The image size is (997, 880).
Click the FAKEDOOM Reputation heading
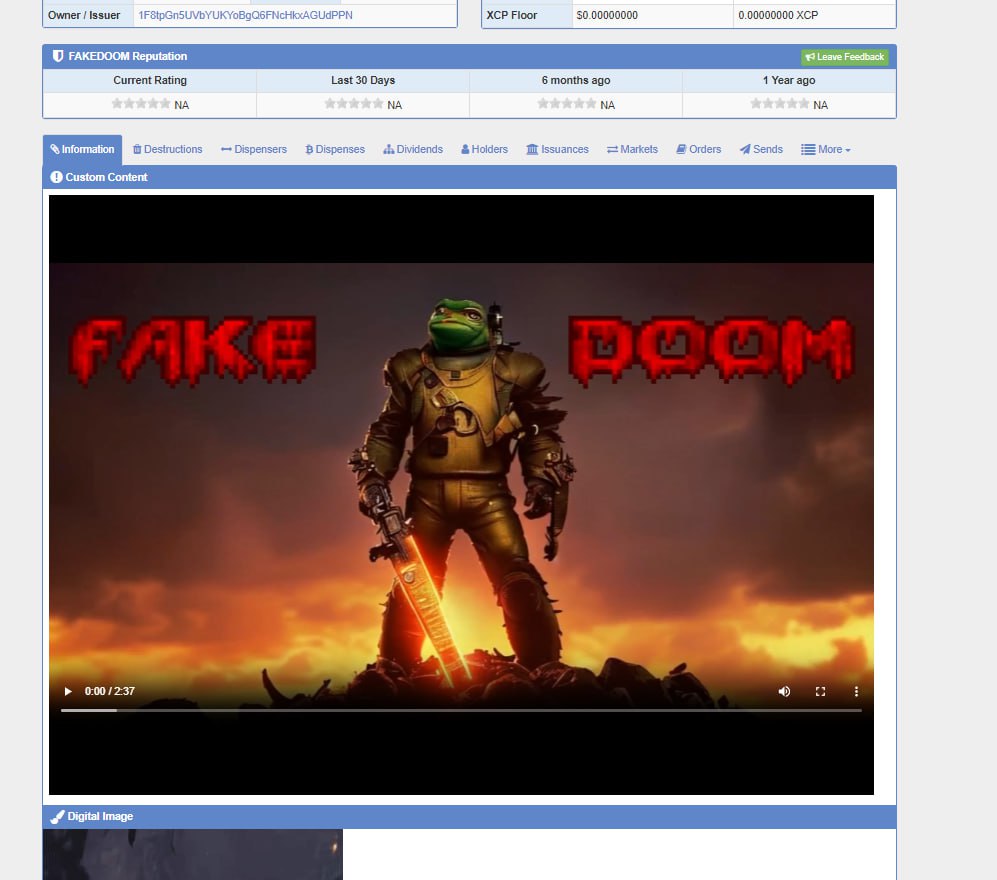coord(128,56)
